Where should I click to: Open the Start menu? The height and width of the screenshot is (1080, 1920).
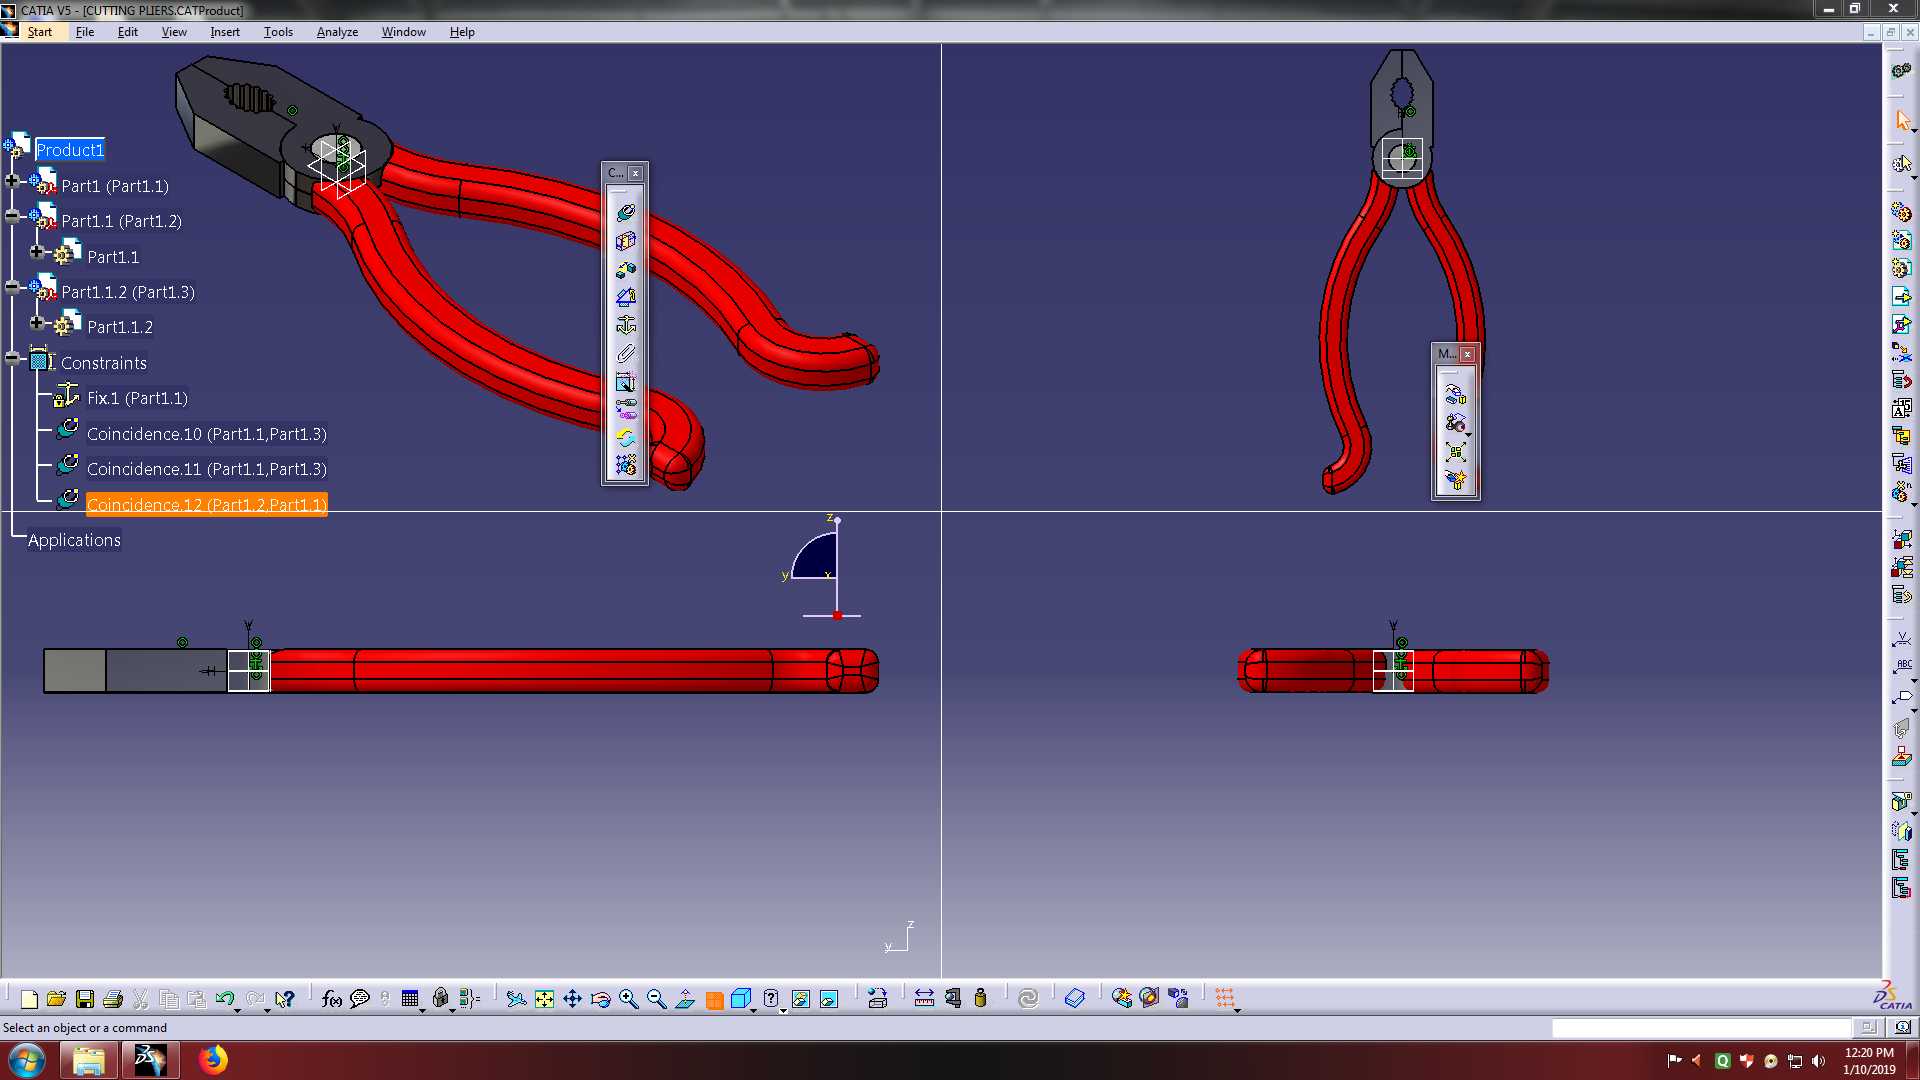40,32
